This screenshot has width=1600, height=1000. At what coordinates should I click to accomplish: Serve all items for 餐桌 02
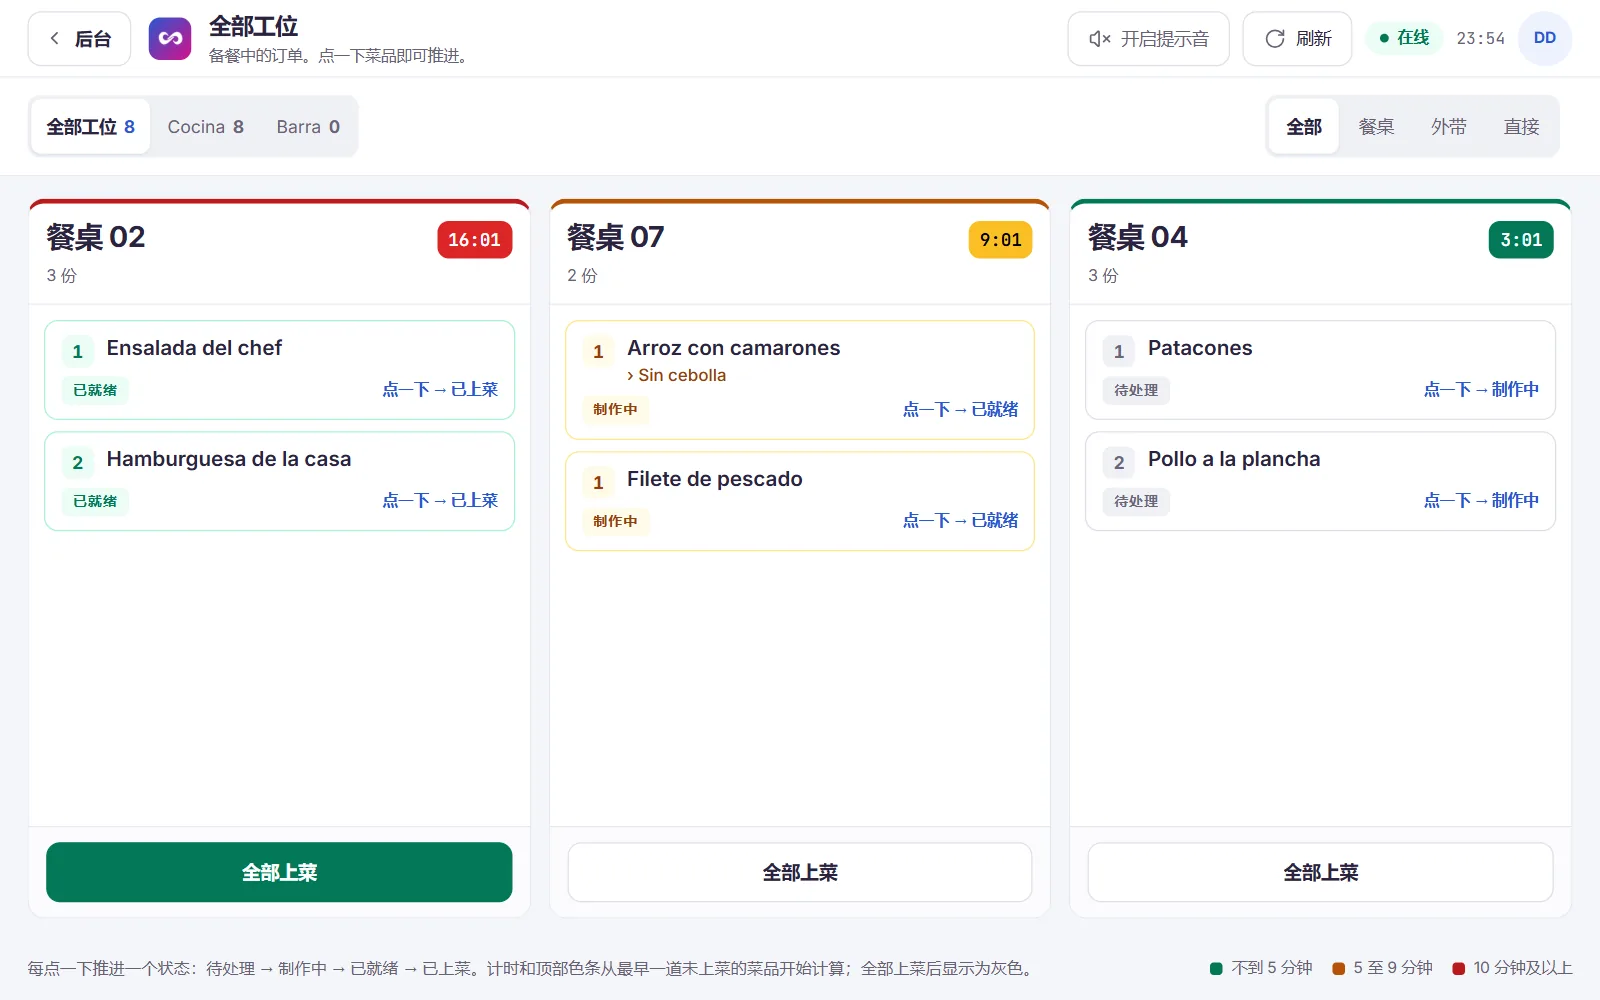279,872
